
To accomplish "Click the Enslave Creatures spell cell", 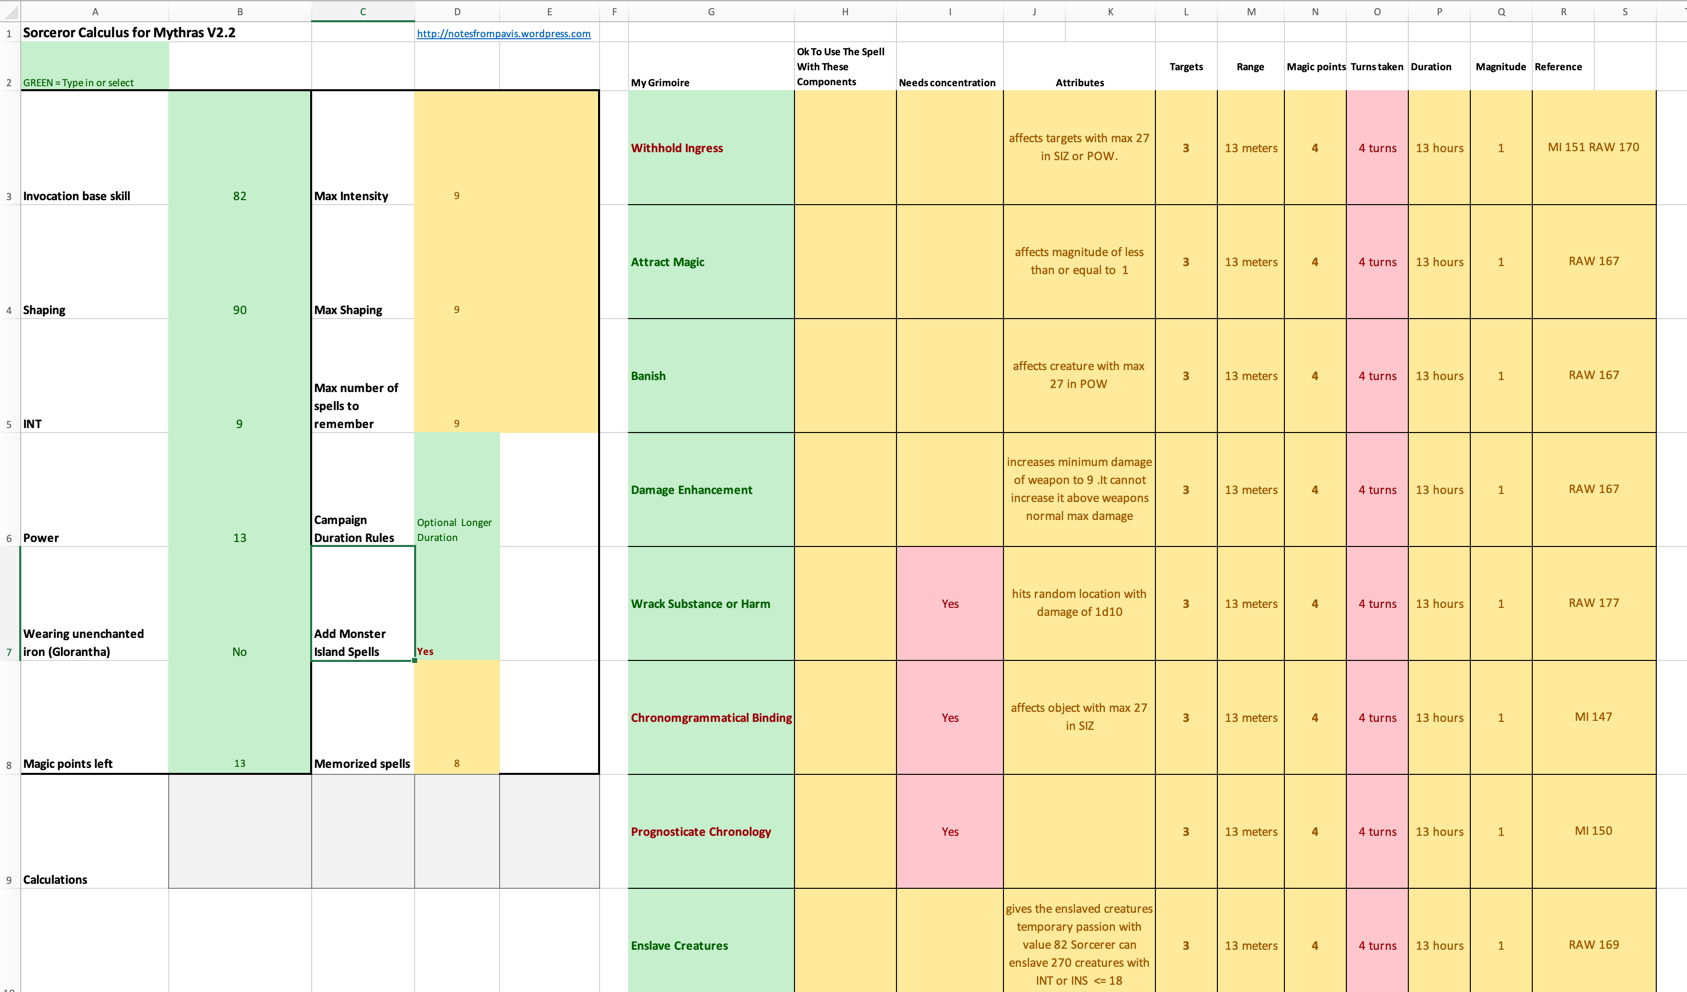I will [710, 945].
